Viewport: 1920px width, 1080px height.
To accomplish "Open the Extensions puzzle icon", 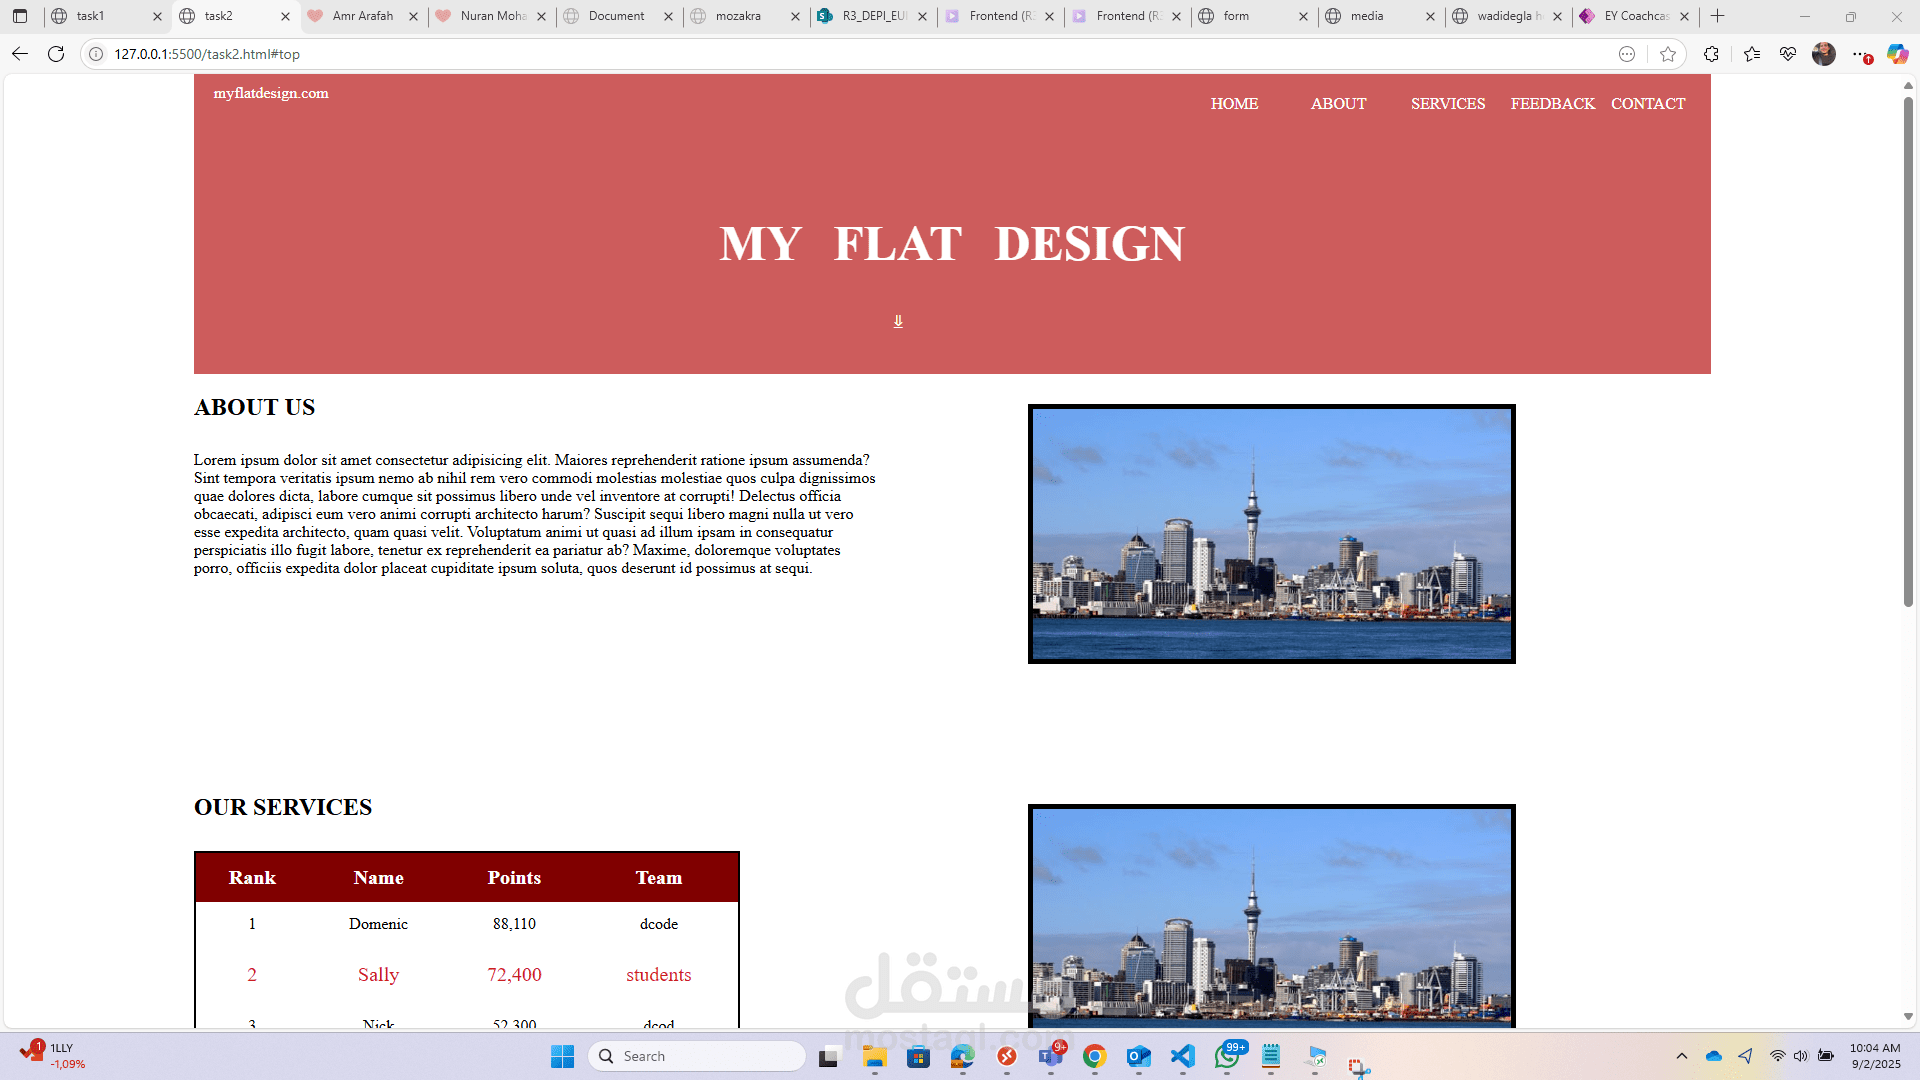I will pos(1711,54).
